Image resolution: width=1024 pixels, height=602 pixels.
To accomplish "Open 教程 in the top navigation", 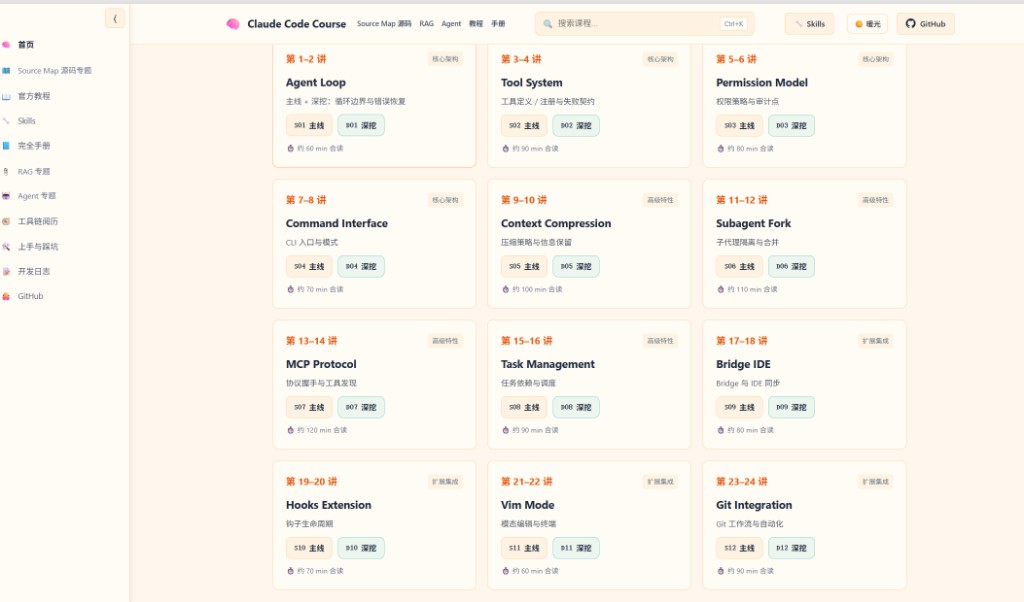I will pos(476,24).
